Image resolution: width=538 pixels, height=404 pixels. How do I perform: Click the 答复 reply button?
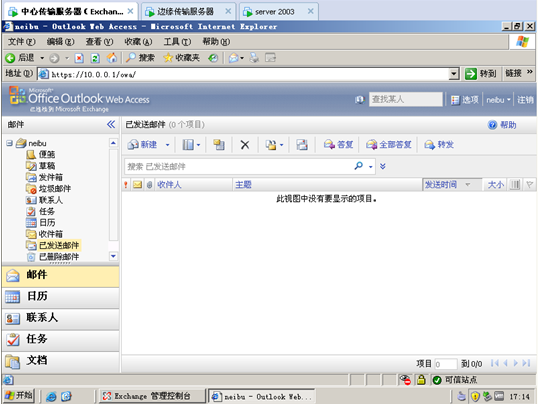[x=338, y=145]
